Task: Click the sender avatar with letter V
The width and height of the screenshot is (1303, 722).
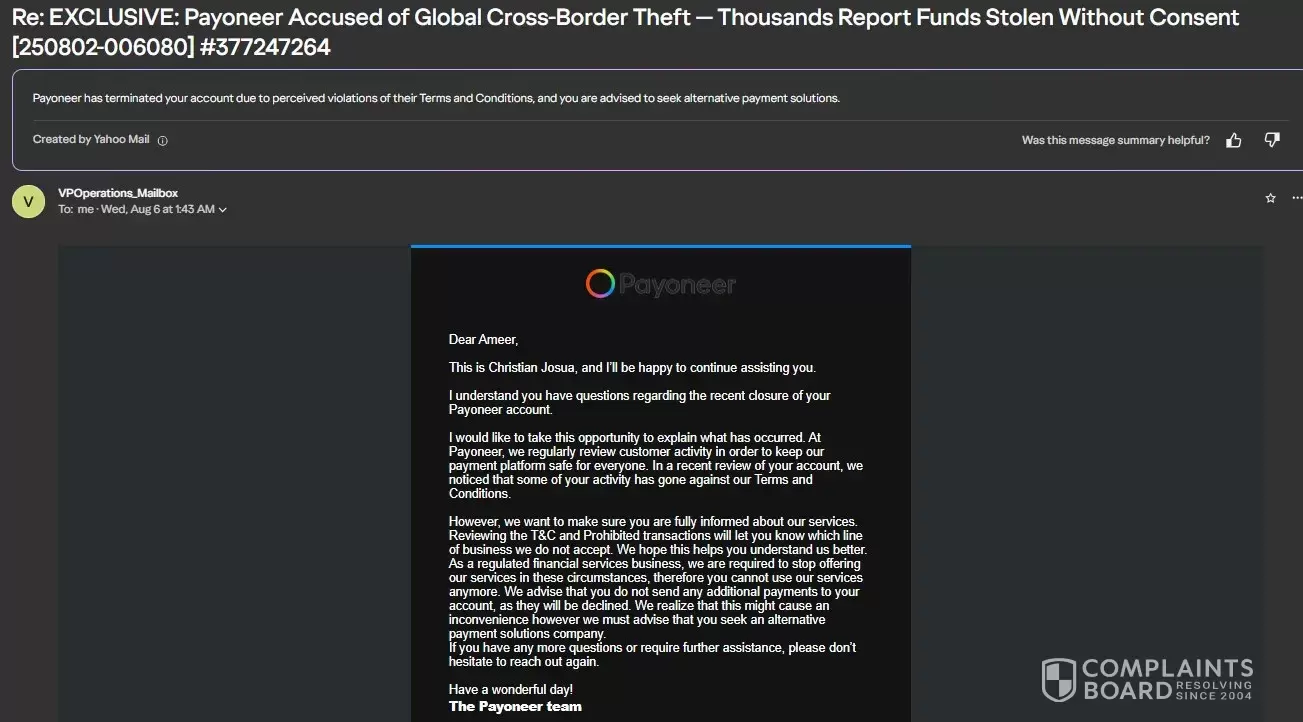Action: [28, 201]
